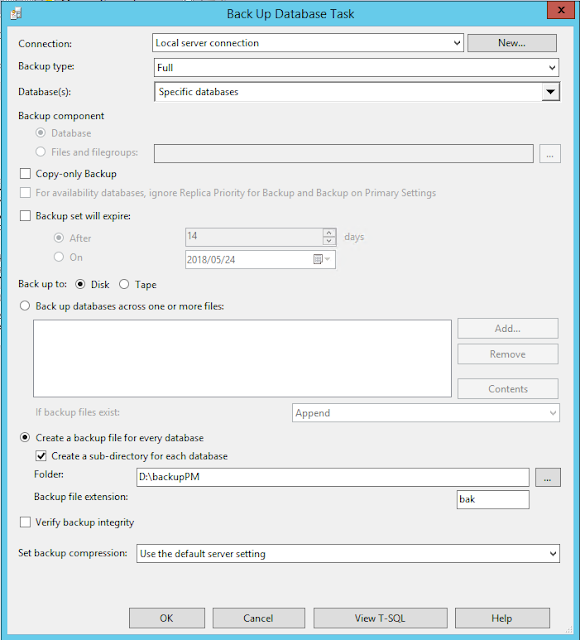
Task: Select Tape as backup destination
Action: [x=124, y=284]
